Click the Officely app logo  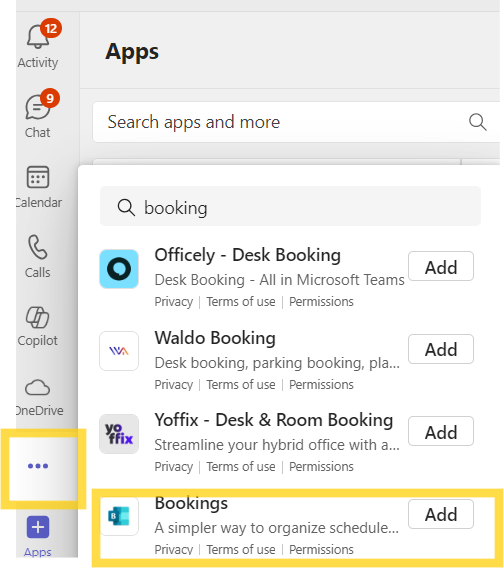point(119,269)
